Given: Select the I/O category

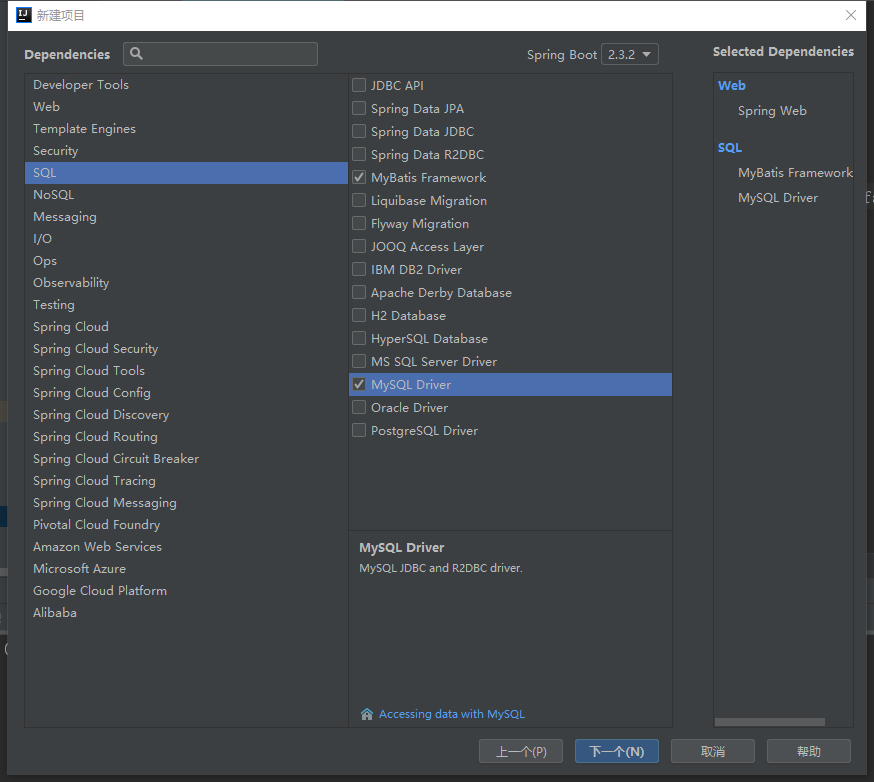Looking at the screenshot, I should click(186, 239).
